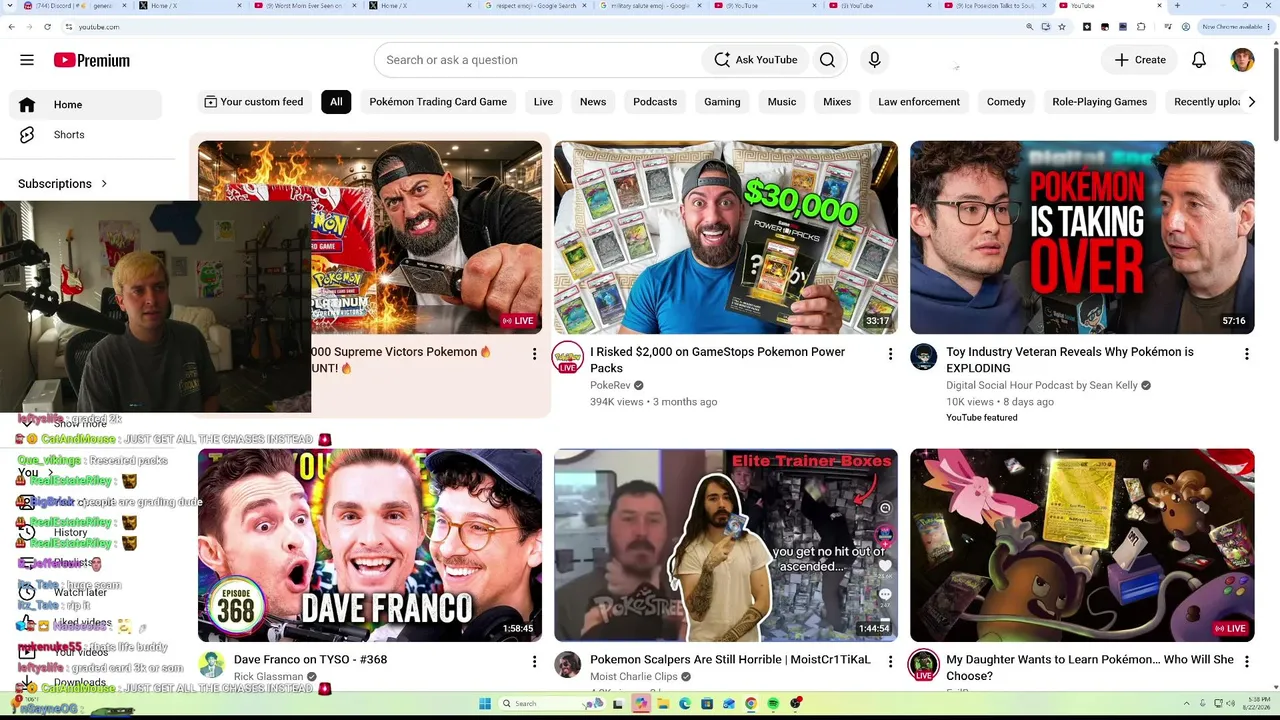Select the Gaming chip
The image size is (1280, 720).
click(722, 102)
